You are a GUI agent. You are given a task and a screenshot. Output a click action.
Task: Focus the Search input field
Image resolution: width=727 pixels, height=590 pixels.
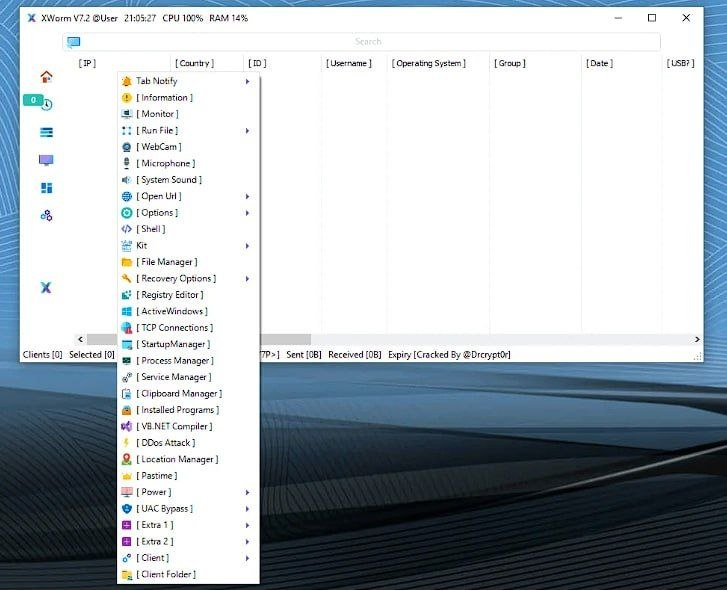pos(362,42)
